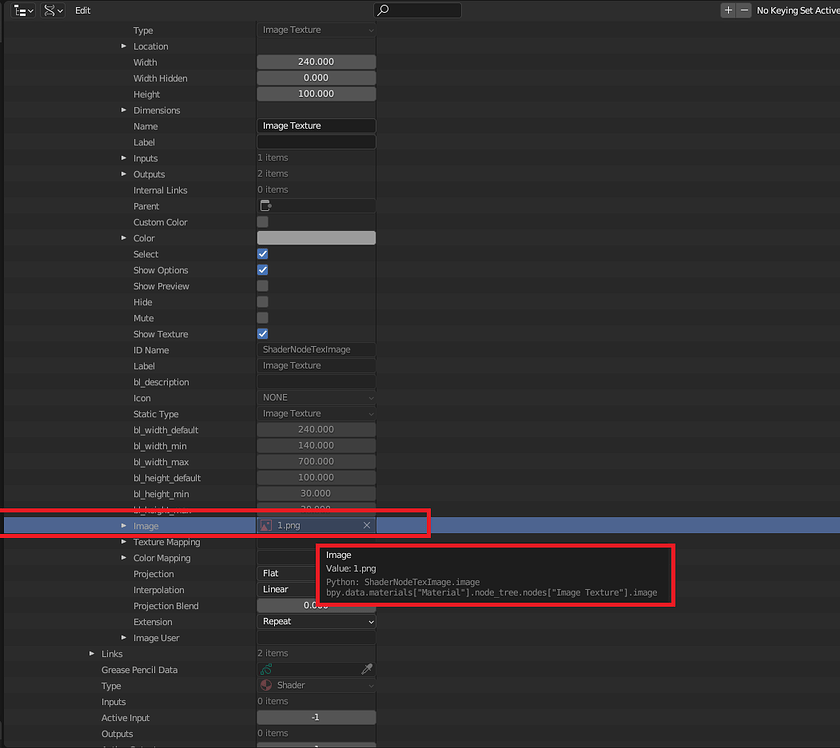Viewport: 840px width, 748px height.
Task: Enable the Mute checkbox
Action: 262,318
